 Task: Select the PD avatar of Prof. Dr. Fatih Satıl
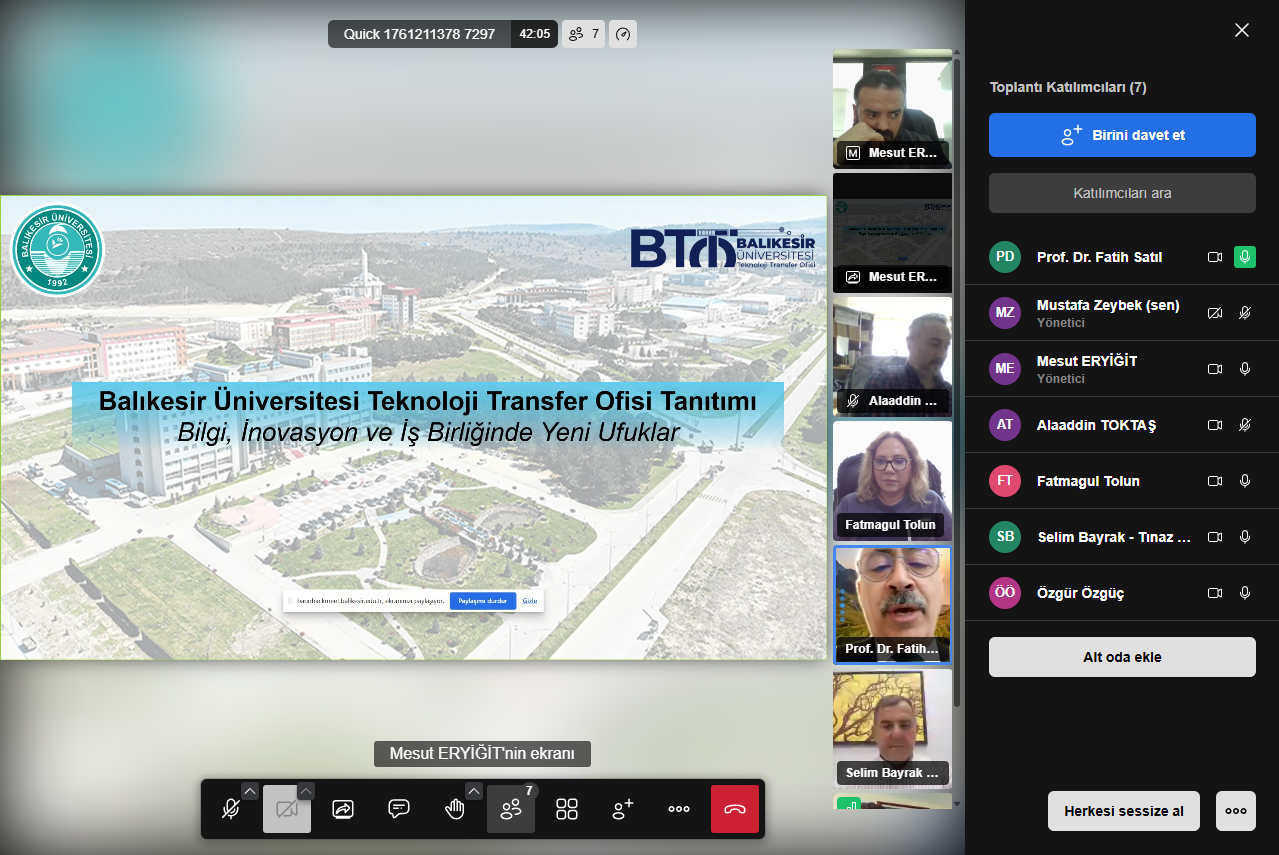tap(1005, 257)
